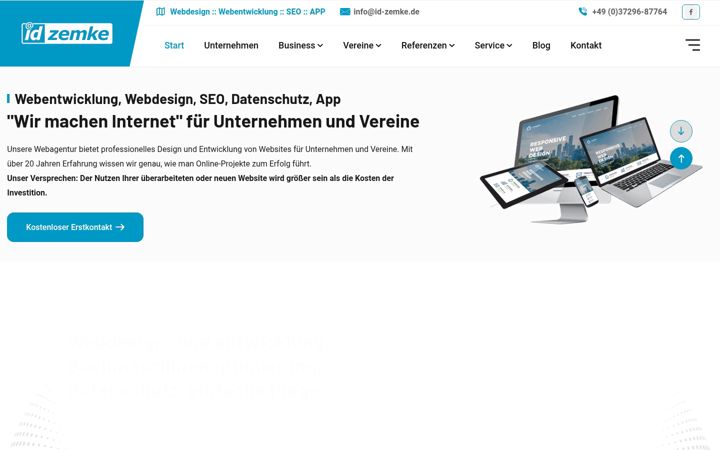Click the blue scroll-to-top arrow button
The image size is (720, 450).
click(681, 158)
